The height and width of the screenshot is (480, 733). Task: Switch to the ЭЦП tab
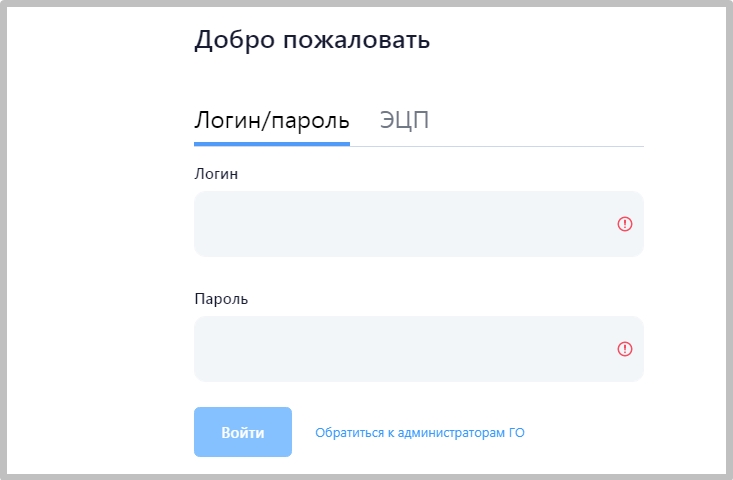(x=404, y=121)
